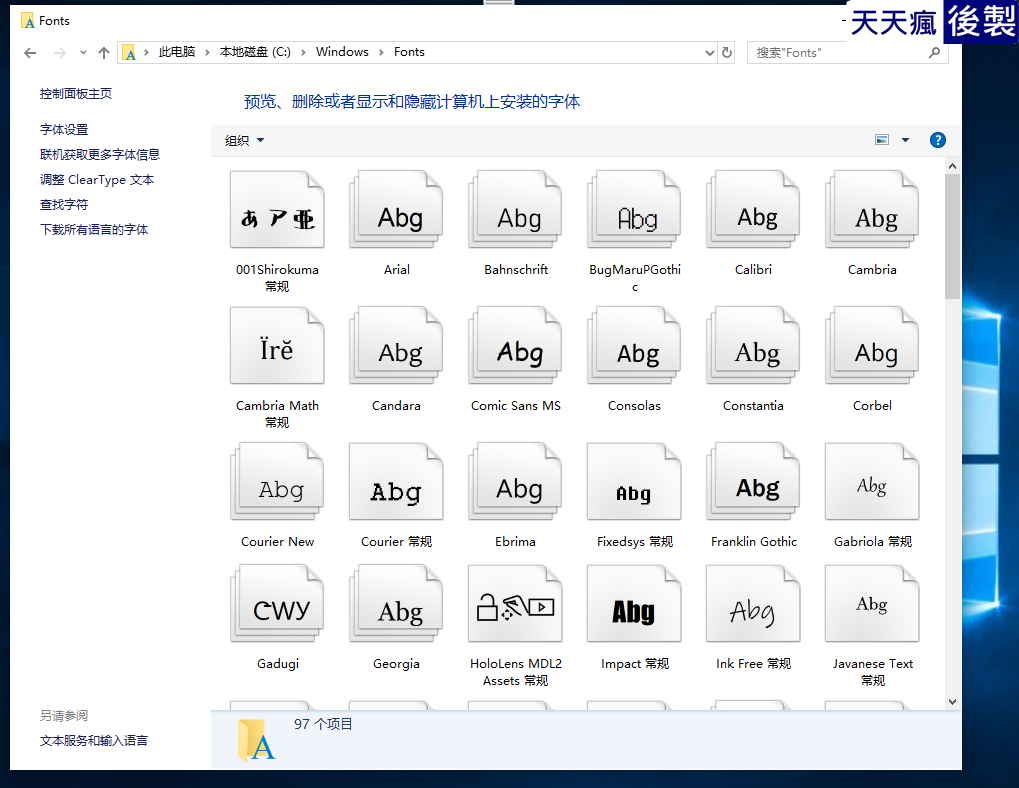Open 控制面板主页 link
Viewport: 1019px width, 788px height.
click(x=75, y=94)
